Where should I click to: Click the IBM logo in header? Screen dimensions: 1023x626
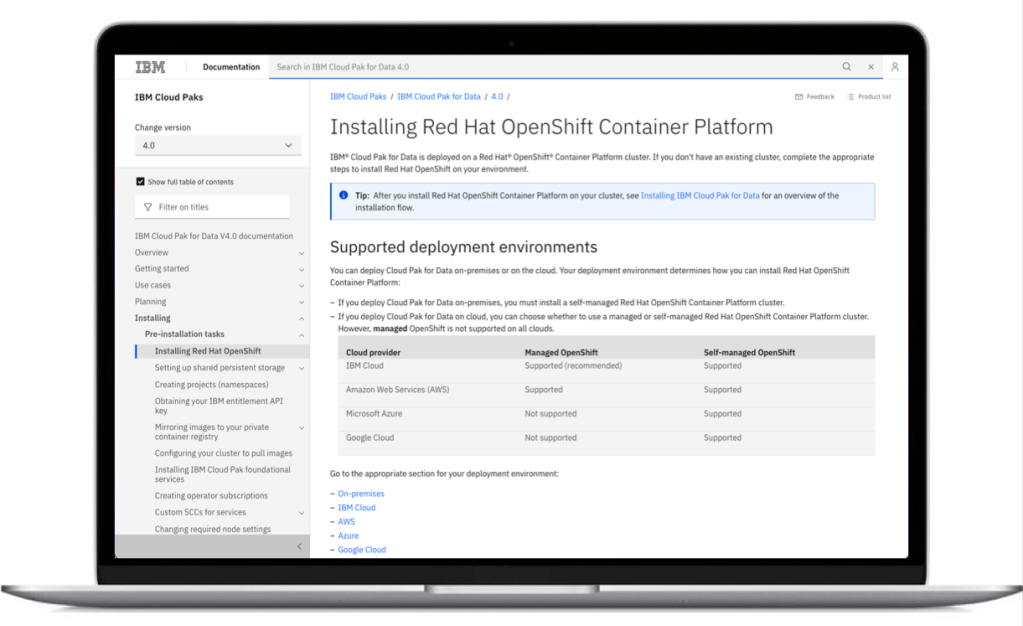tap(150, 67)
